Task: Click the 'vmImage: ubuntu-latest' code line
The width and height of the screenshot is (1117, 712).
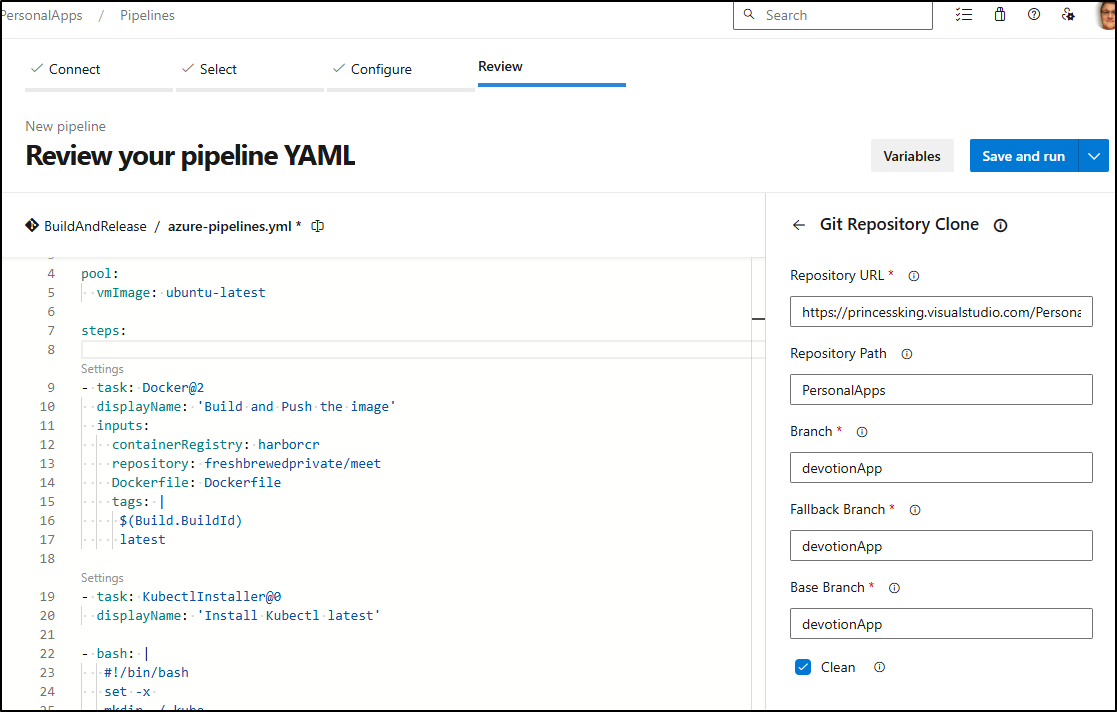Action: [181, 292]
